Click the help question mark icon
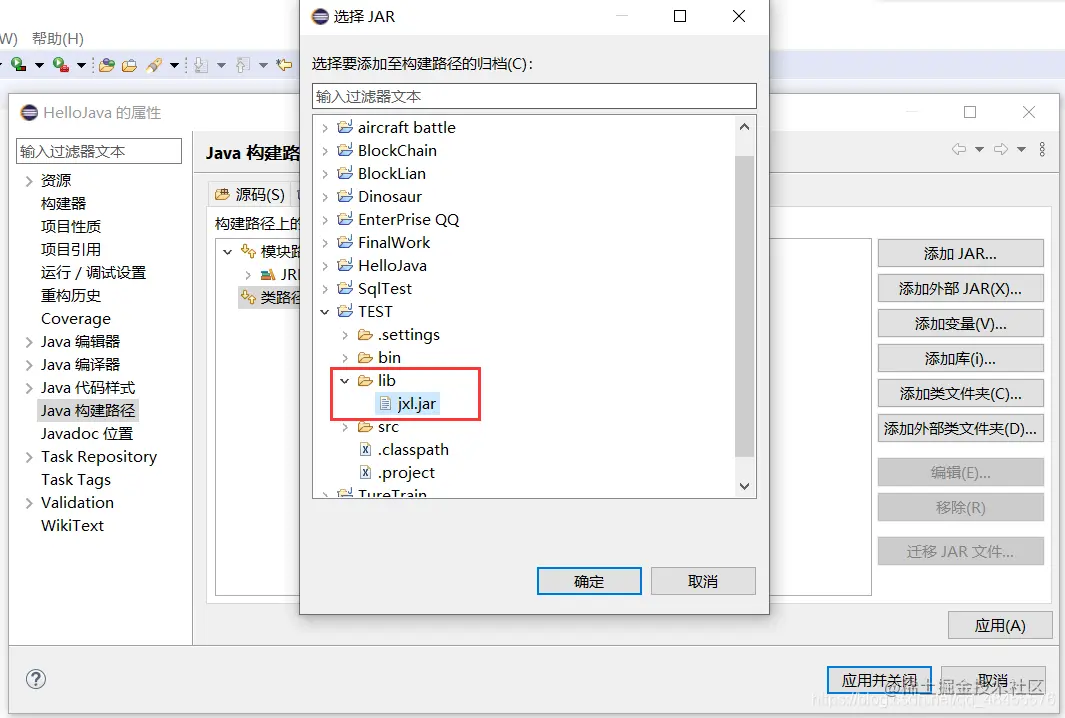This screenshot has height=718, width=1065. [35, 679]
